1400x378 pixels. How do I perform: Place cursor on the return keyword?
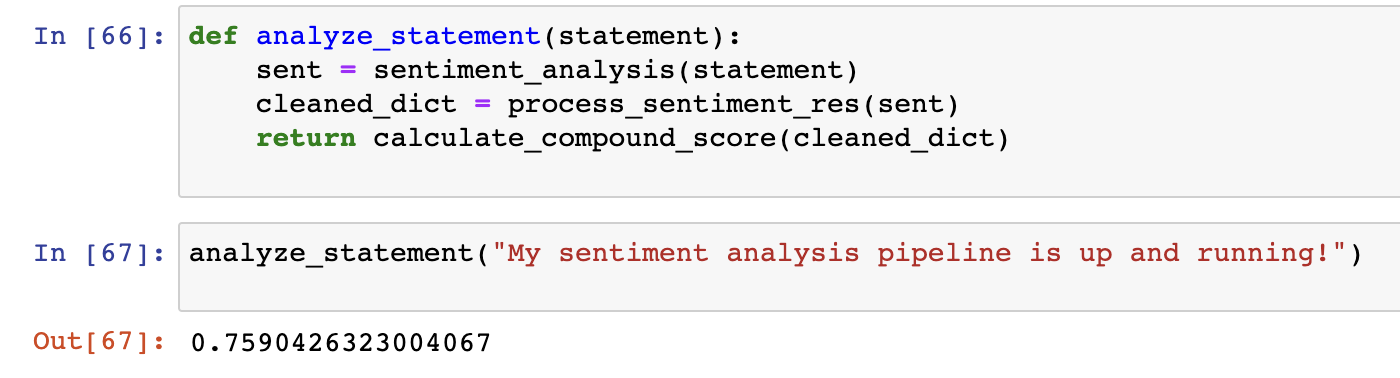tap(306, 137)
